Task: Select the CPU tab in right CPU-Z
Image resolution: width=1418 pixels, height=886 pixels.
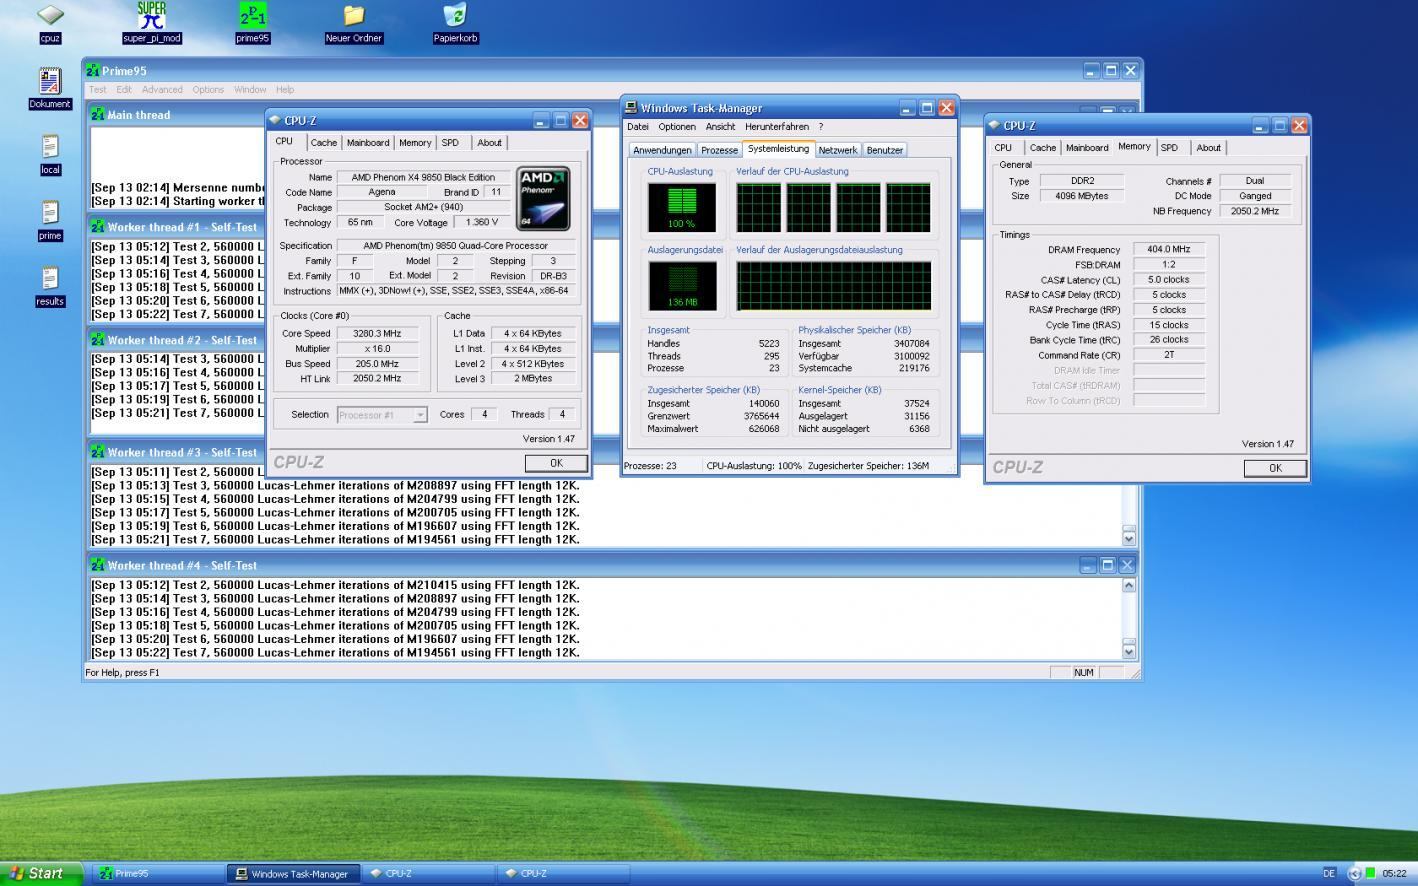Action: [x=1003, y=148]
